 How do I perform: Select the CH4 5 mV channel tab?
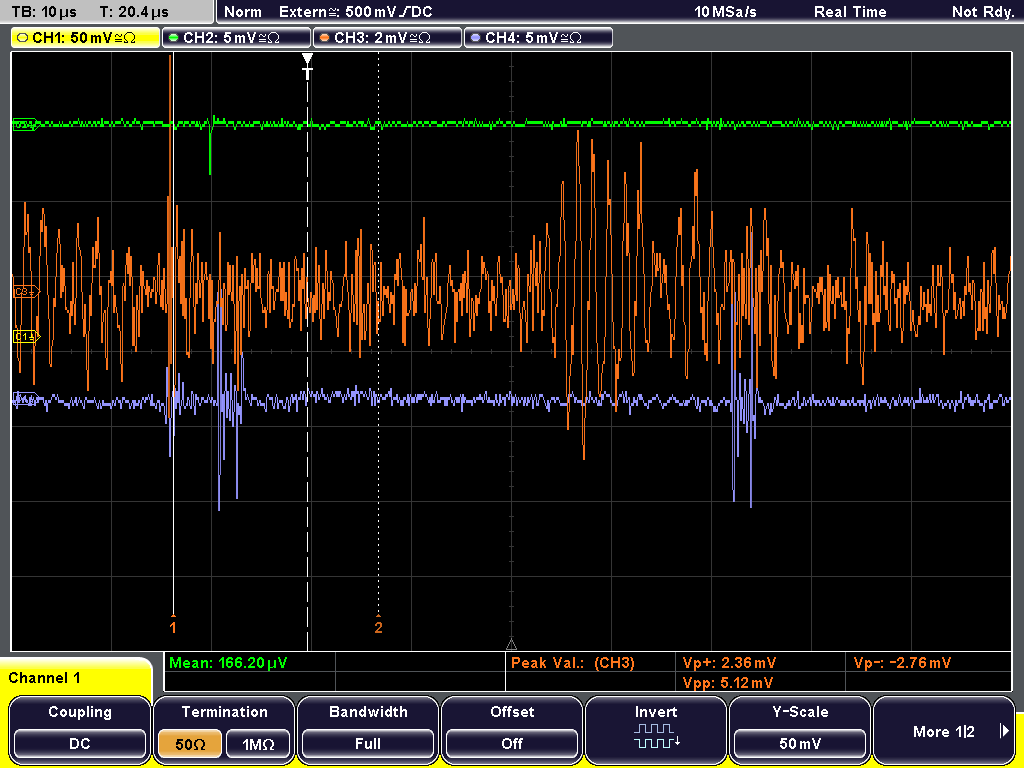click(x=538, y=38)
